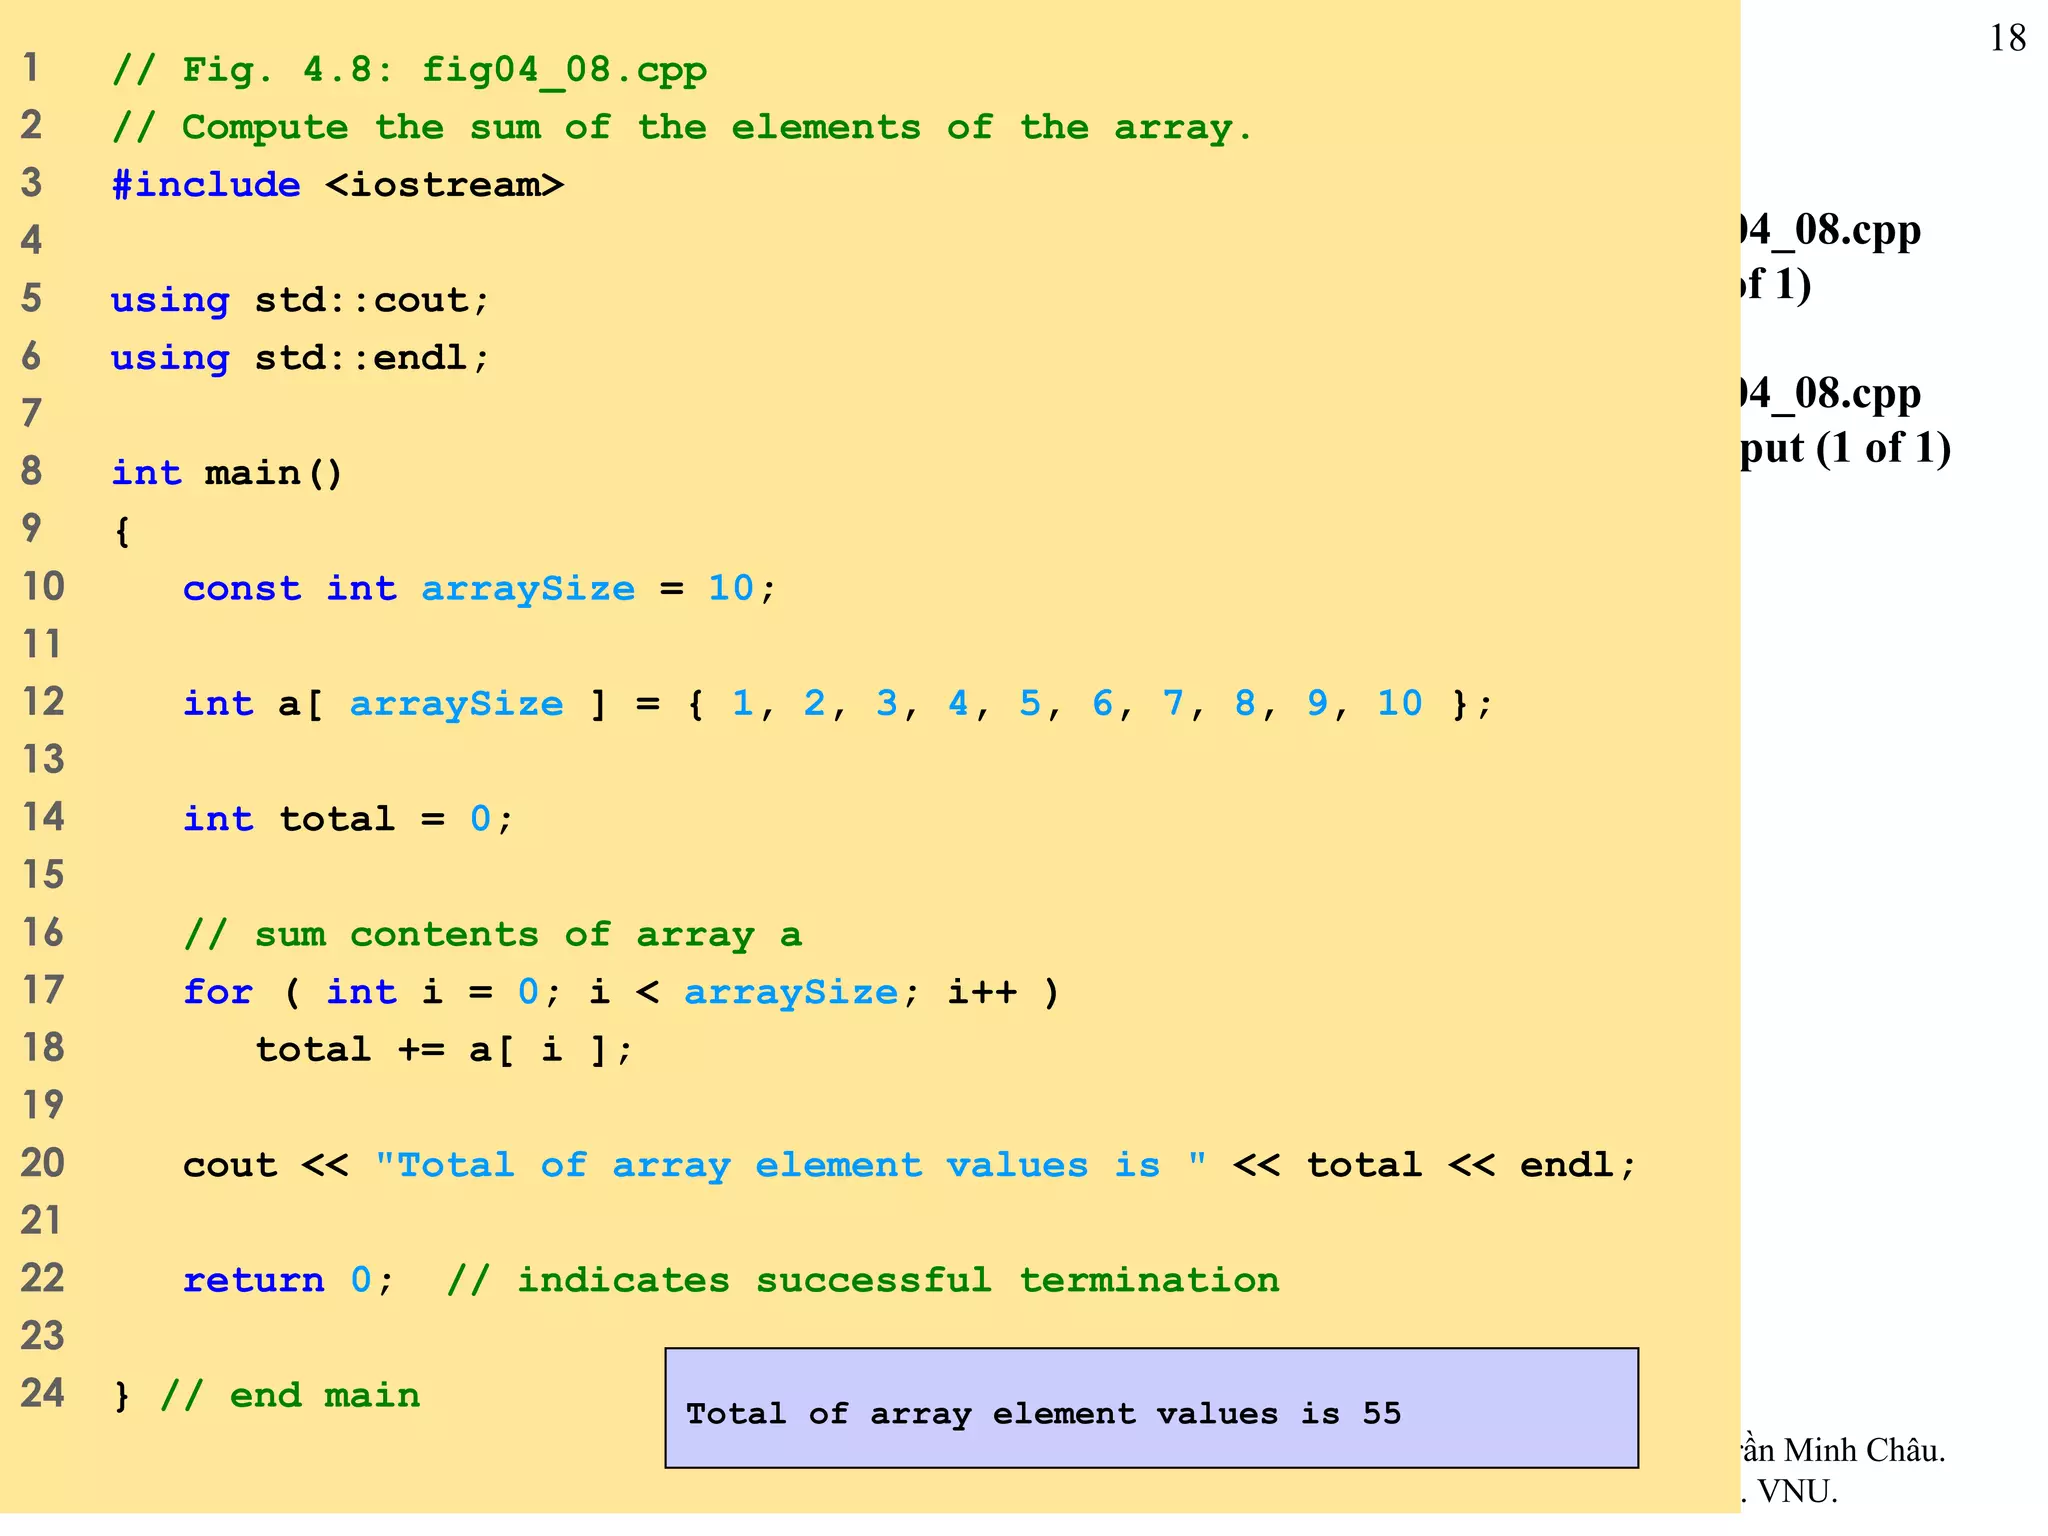Click the author text "Minh Châu."
This screenshot has width=2048, height=1536.
tap(1865, 1450)
